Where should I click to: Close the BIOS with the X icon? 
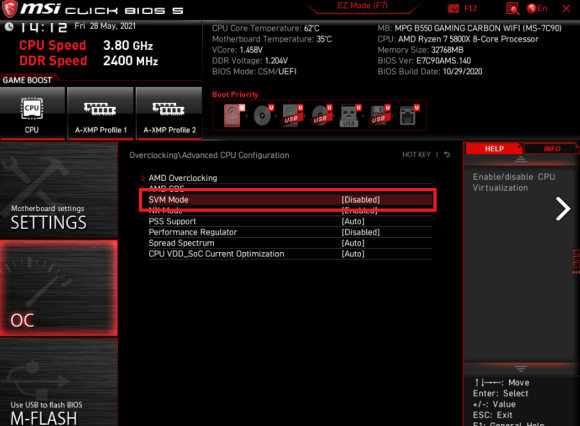click(566, 8)
